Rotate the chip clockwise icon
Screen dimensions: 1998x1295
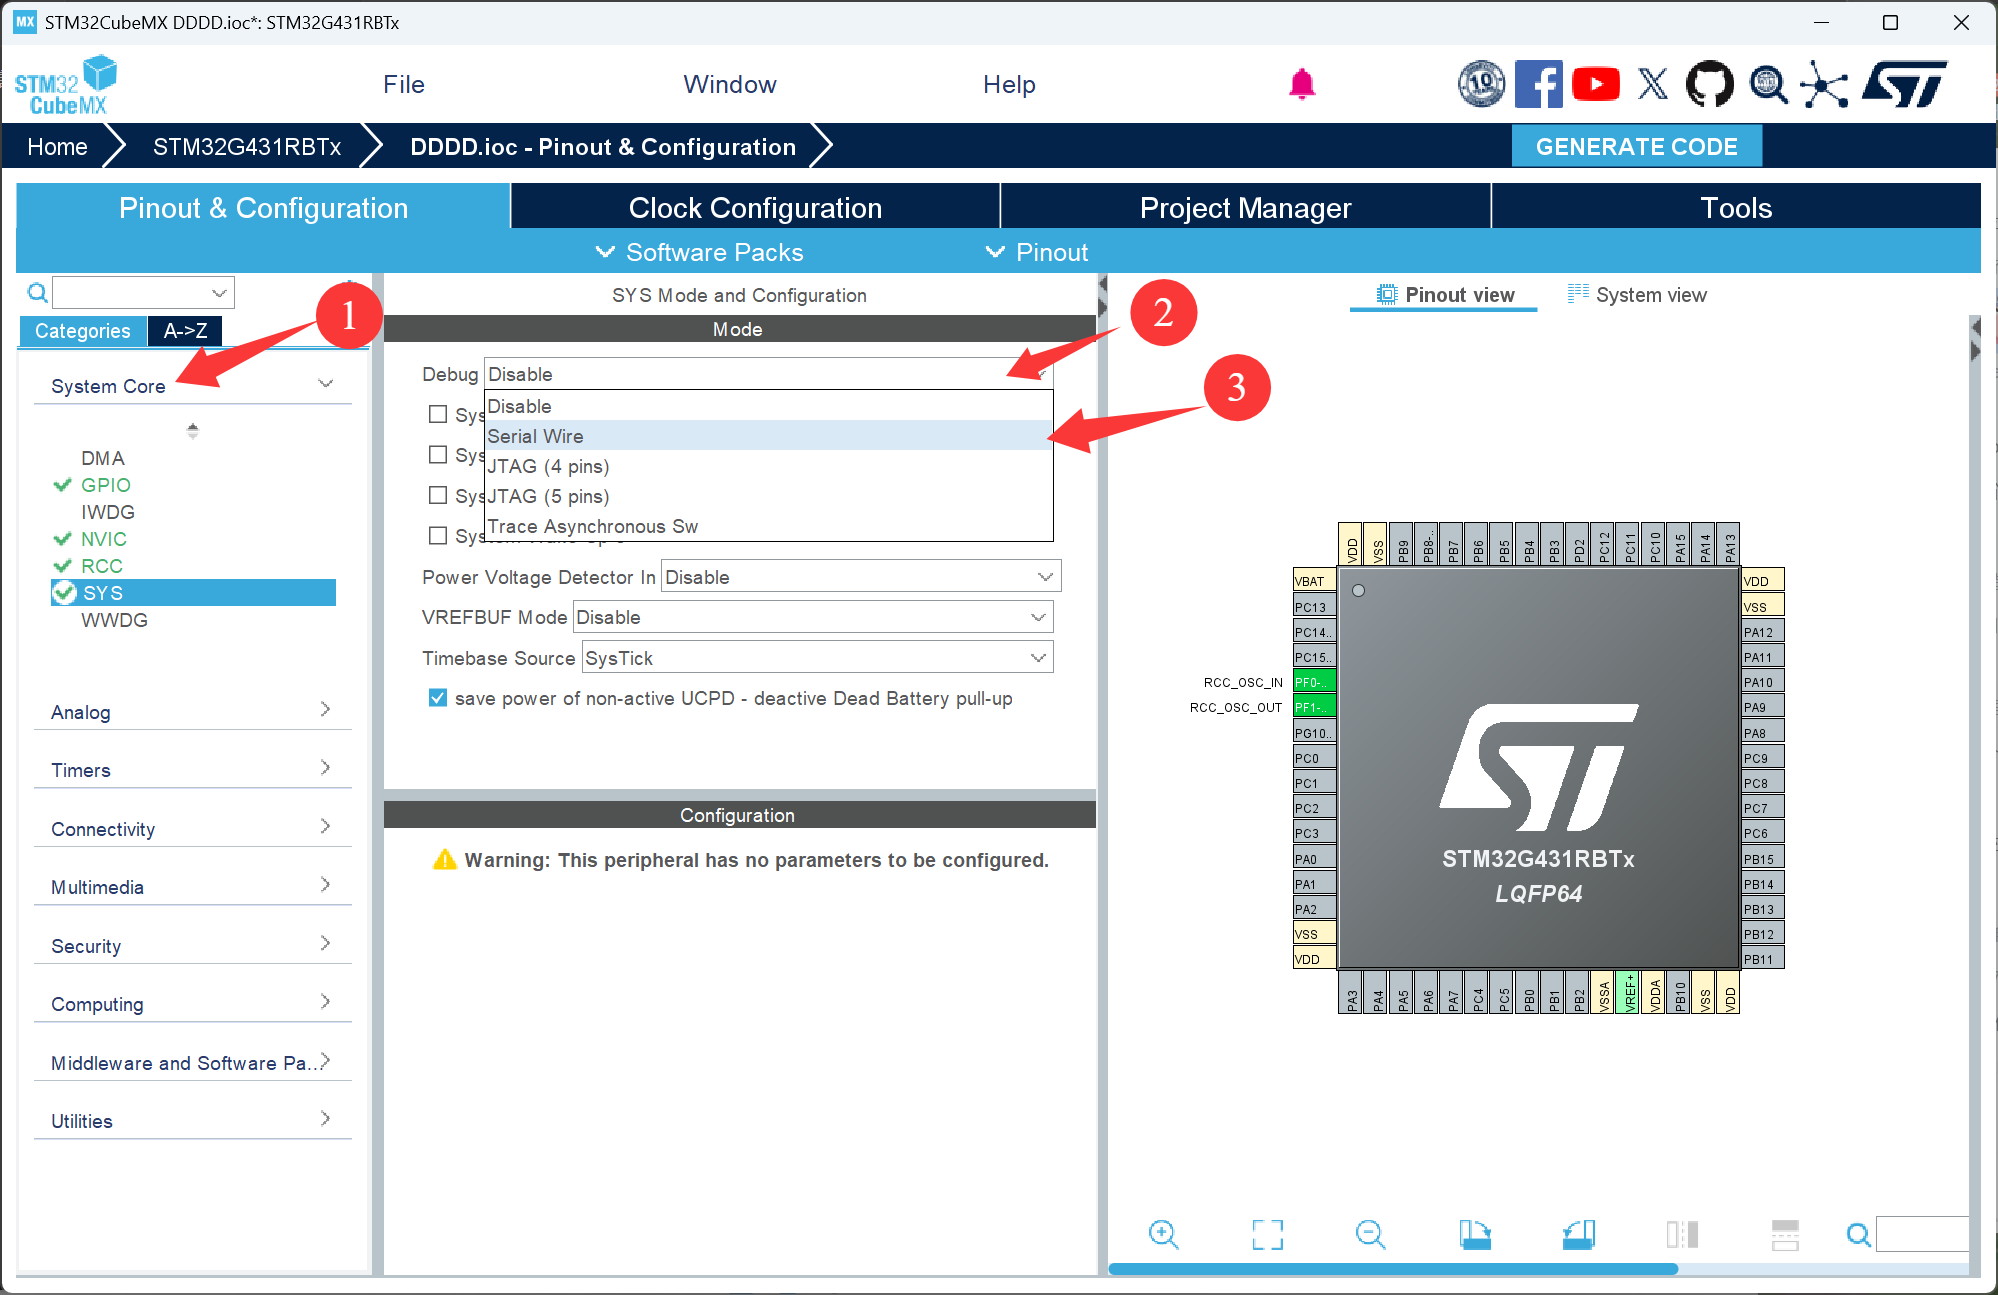(x=1474, y=1234)
